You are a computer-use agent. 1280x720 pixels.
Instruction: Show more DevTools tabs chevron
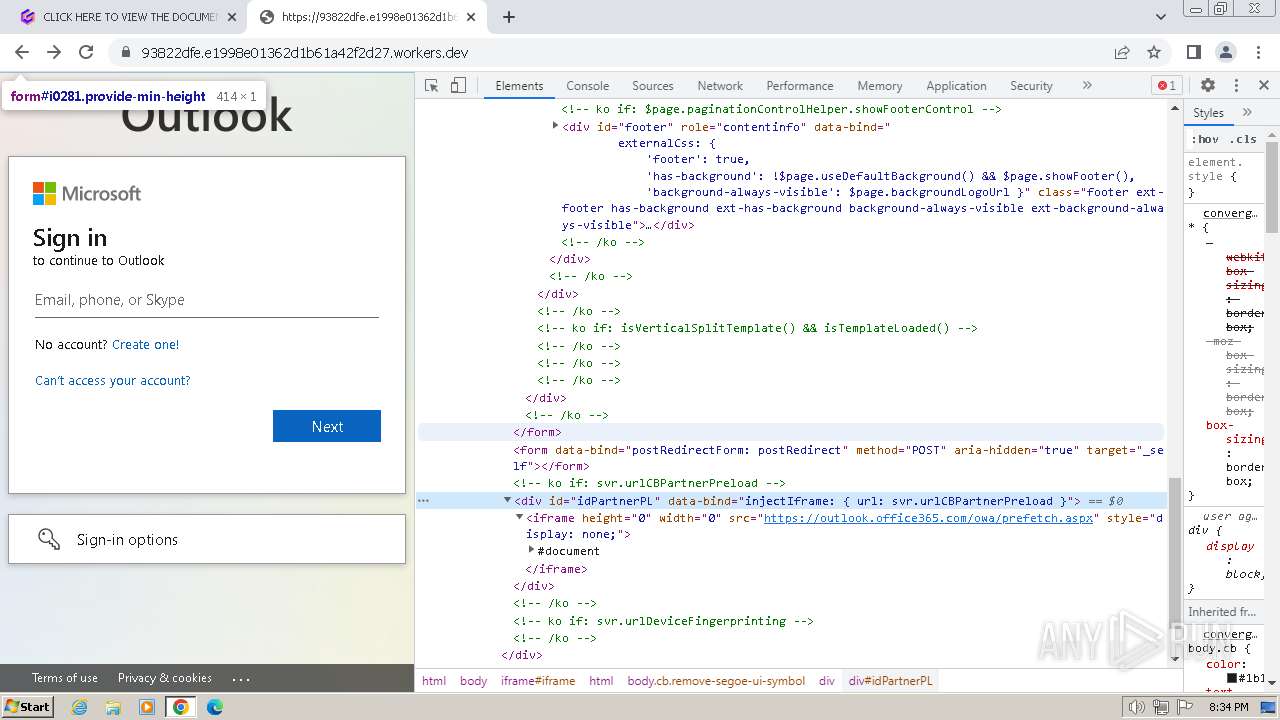[x=1087, y=86]
